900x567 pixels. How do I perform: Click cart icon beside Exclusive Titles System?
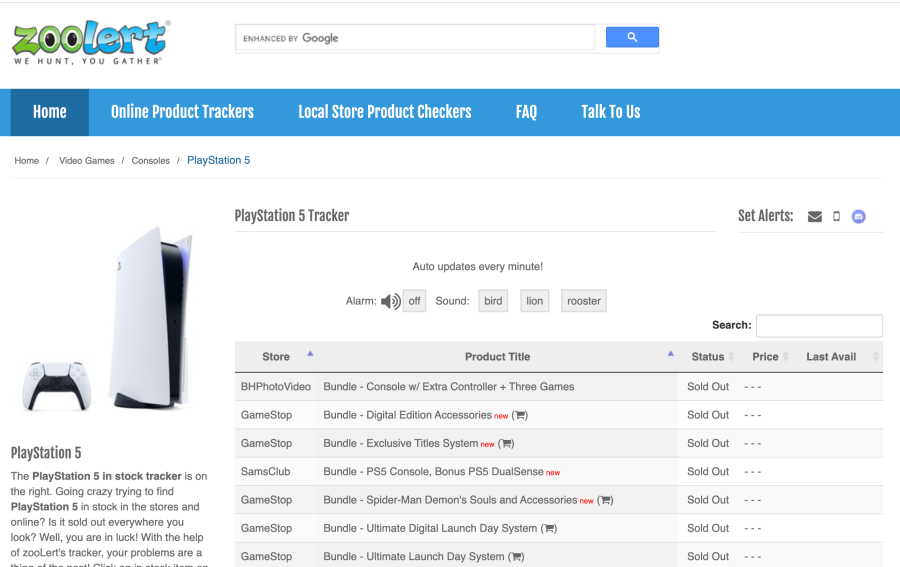tap(506, 444)
